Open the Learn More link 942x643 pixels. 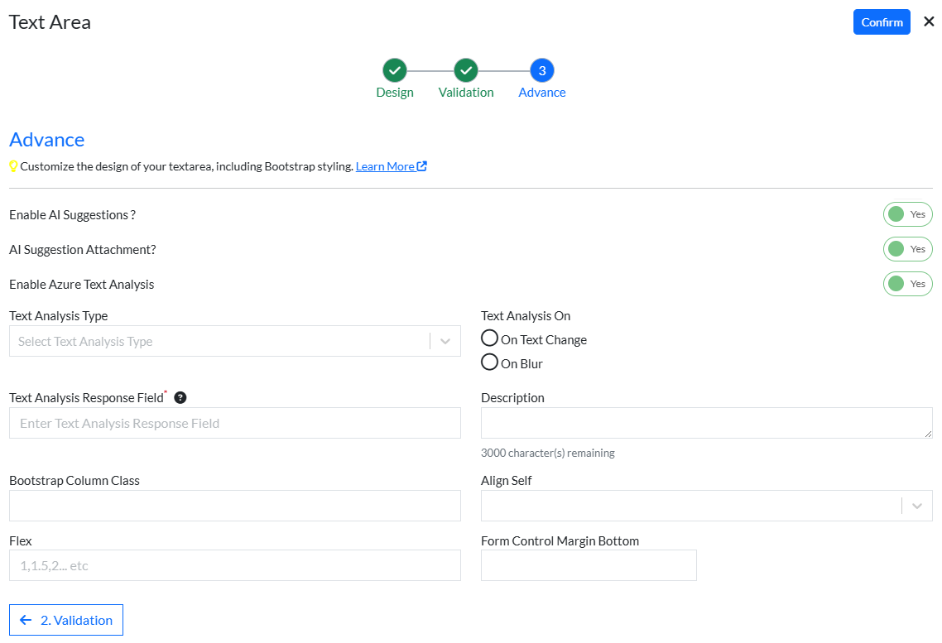click(384, 167)
